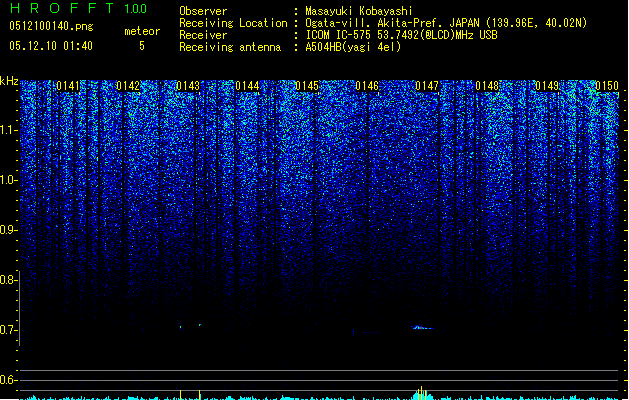Click observer name Masayuki Kobayashi
This screenshot has height=400, width=629.
coord(359,11)
